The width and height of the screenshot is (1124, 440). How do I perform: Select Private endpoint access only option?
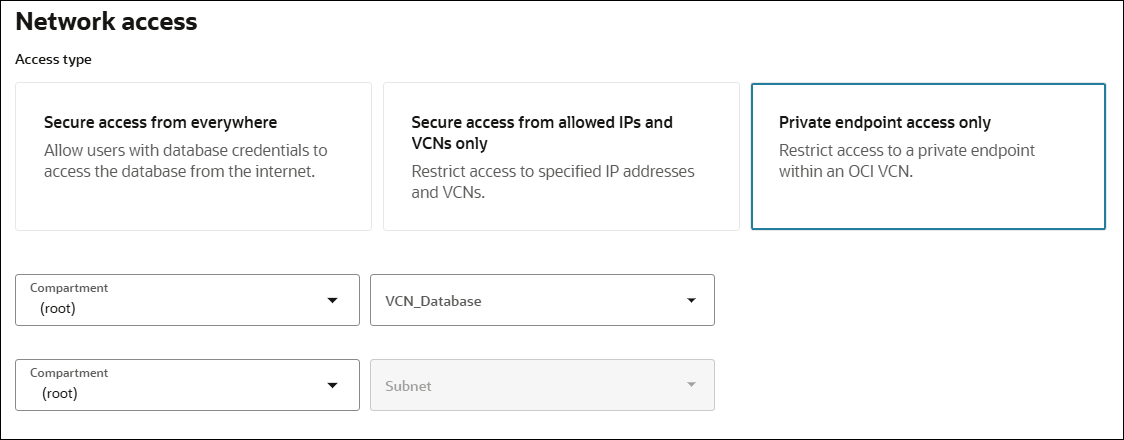pos(927,156)
